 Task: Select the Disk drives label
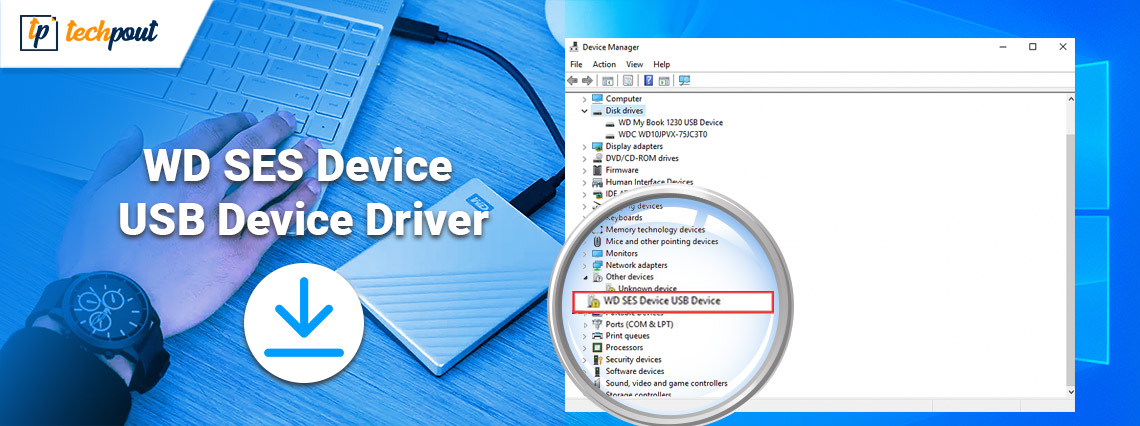[x=625, y=110]
